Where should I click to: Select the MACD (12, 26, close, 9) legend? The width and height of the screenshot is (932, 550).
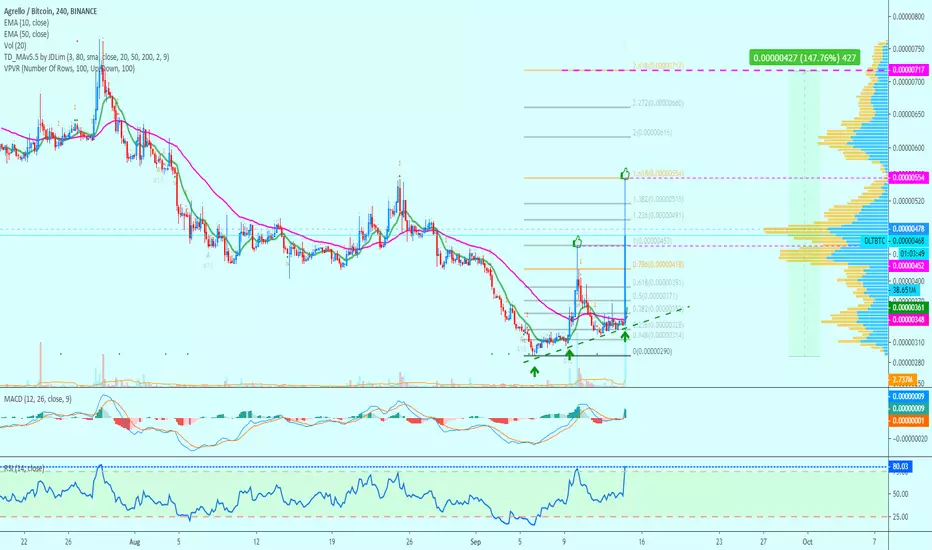coord(37,399)
